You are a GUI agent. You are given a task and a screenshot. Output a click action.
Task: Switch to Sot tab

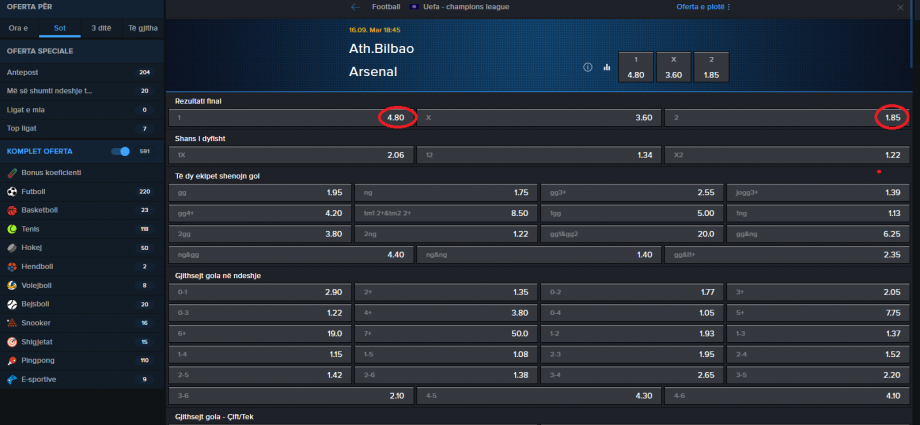tap(60, 28)
